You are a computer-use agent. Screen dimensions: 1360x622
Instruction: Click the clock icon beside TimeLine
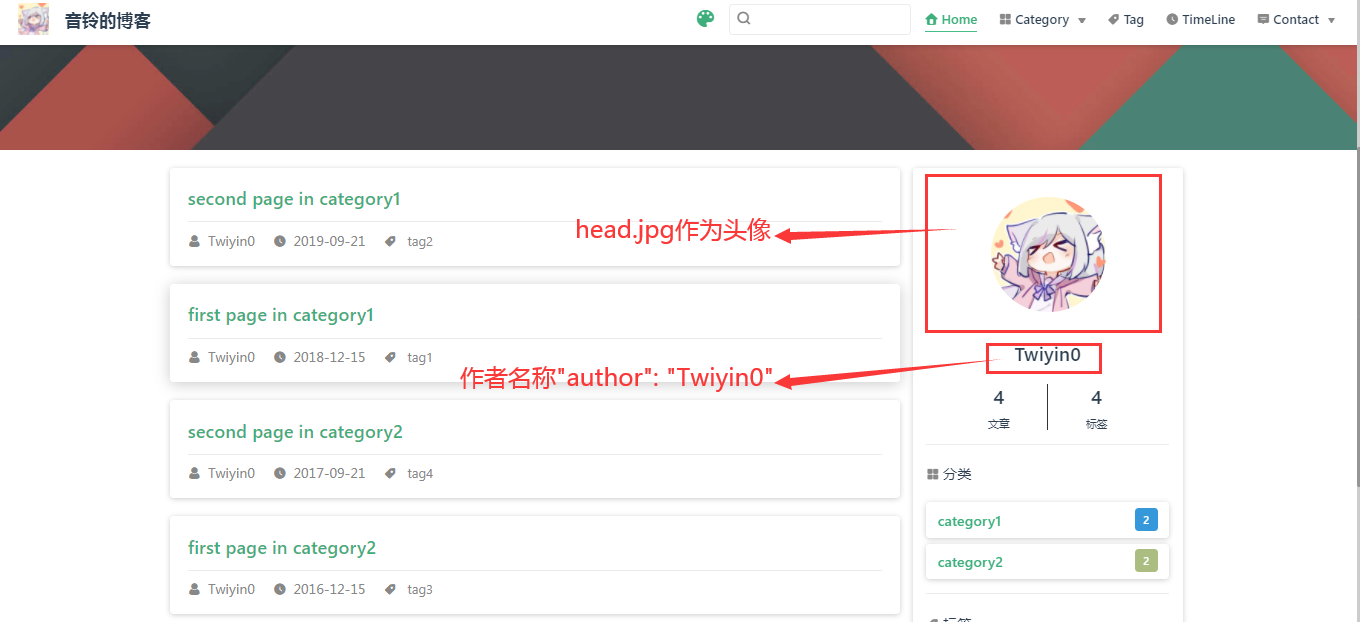[1171, 19]
